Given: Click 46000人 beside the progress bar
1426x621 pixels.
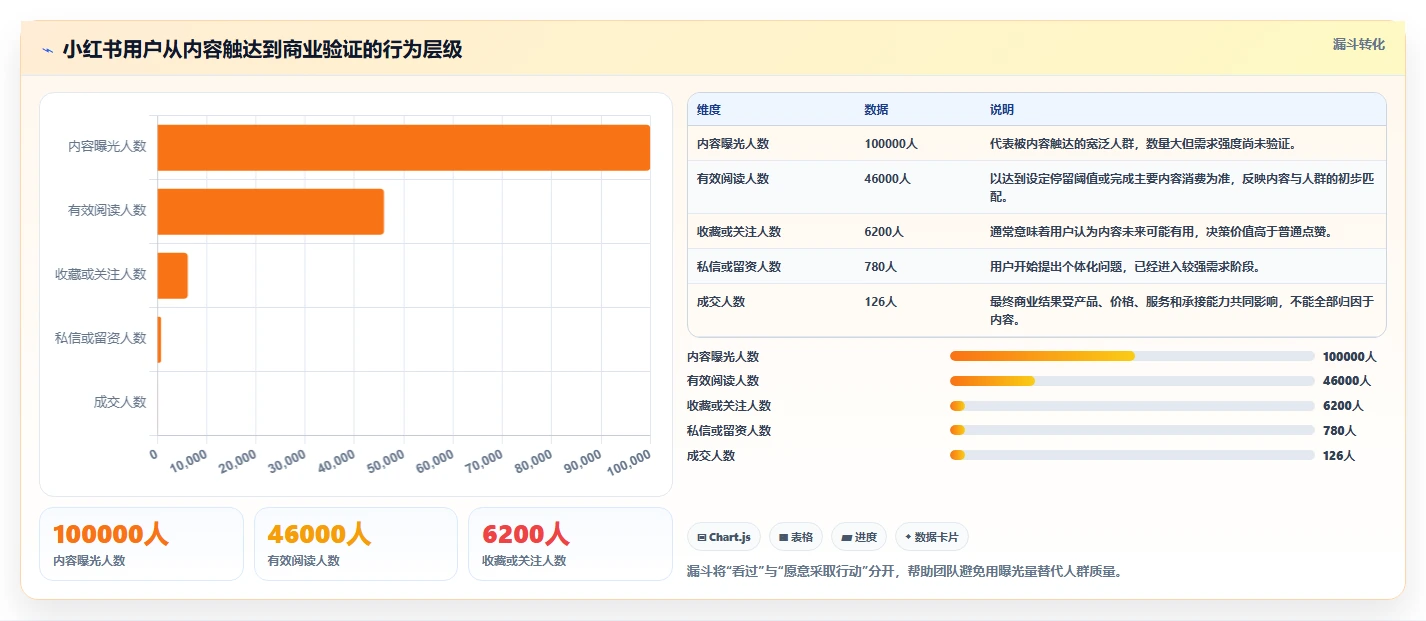Looking at the screenshot, I should click(x=1346, y=381).
